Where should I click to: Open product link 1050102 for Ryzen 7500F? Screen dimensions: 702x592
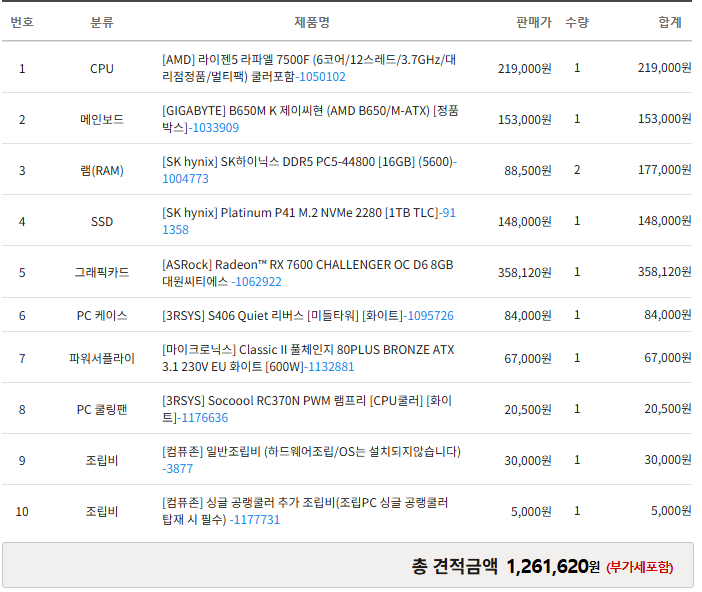(x=322, y=77)
